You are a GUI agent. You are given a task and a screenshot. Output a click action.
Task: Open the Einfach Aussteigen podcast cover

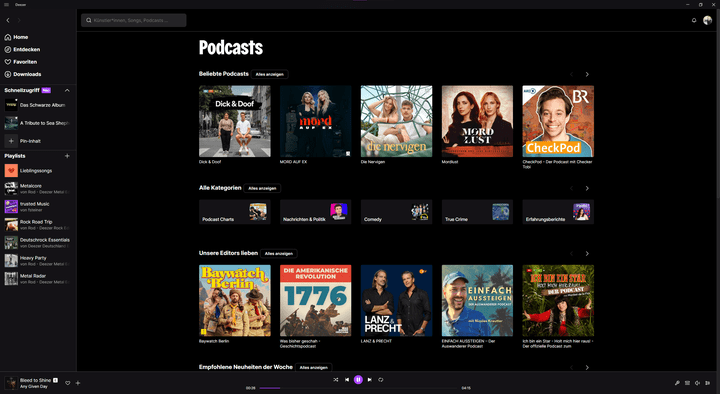coord(477,300)
